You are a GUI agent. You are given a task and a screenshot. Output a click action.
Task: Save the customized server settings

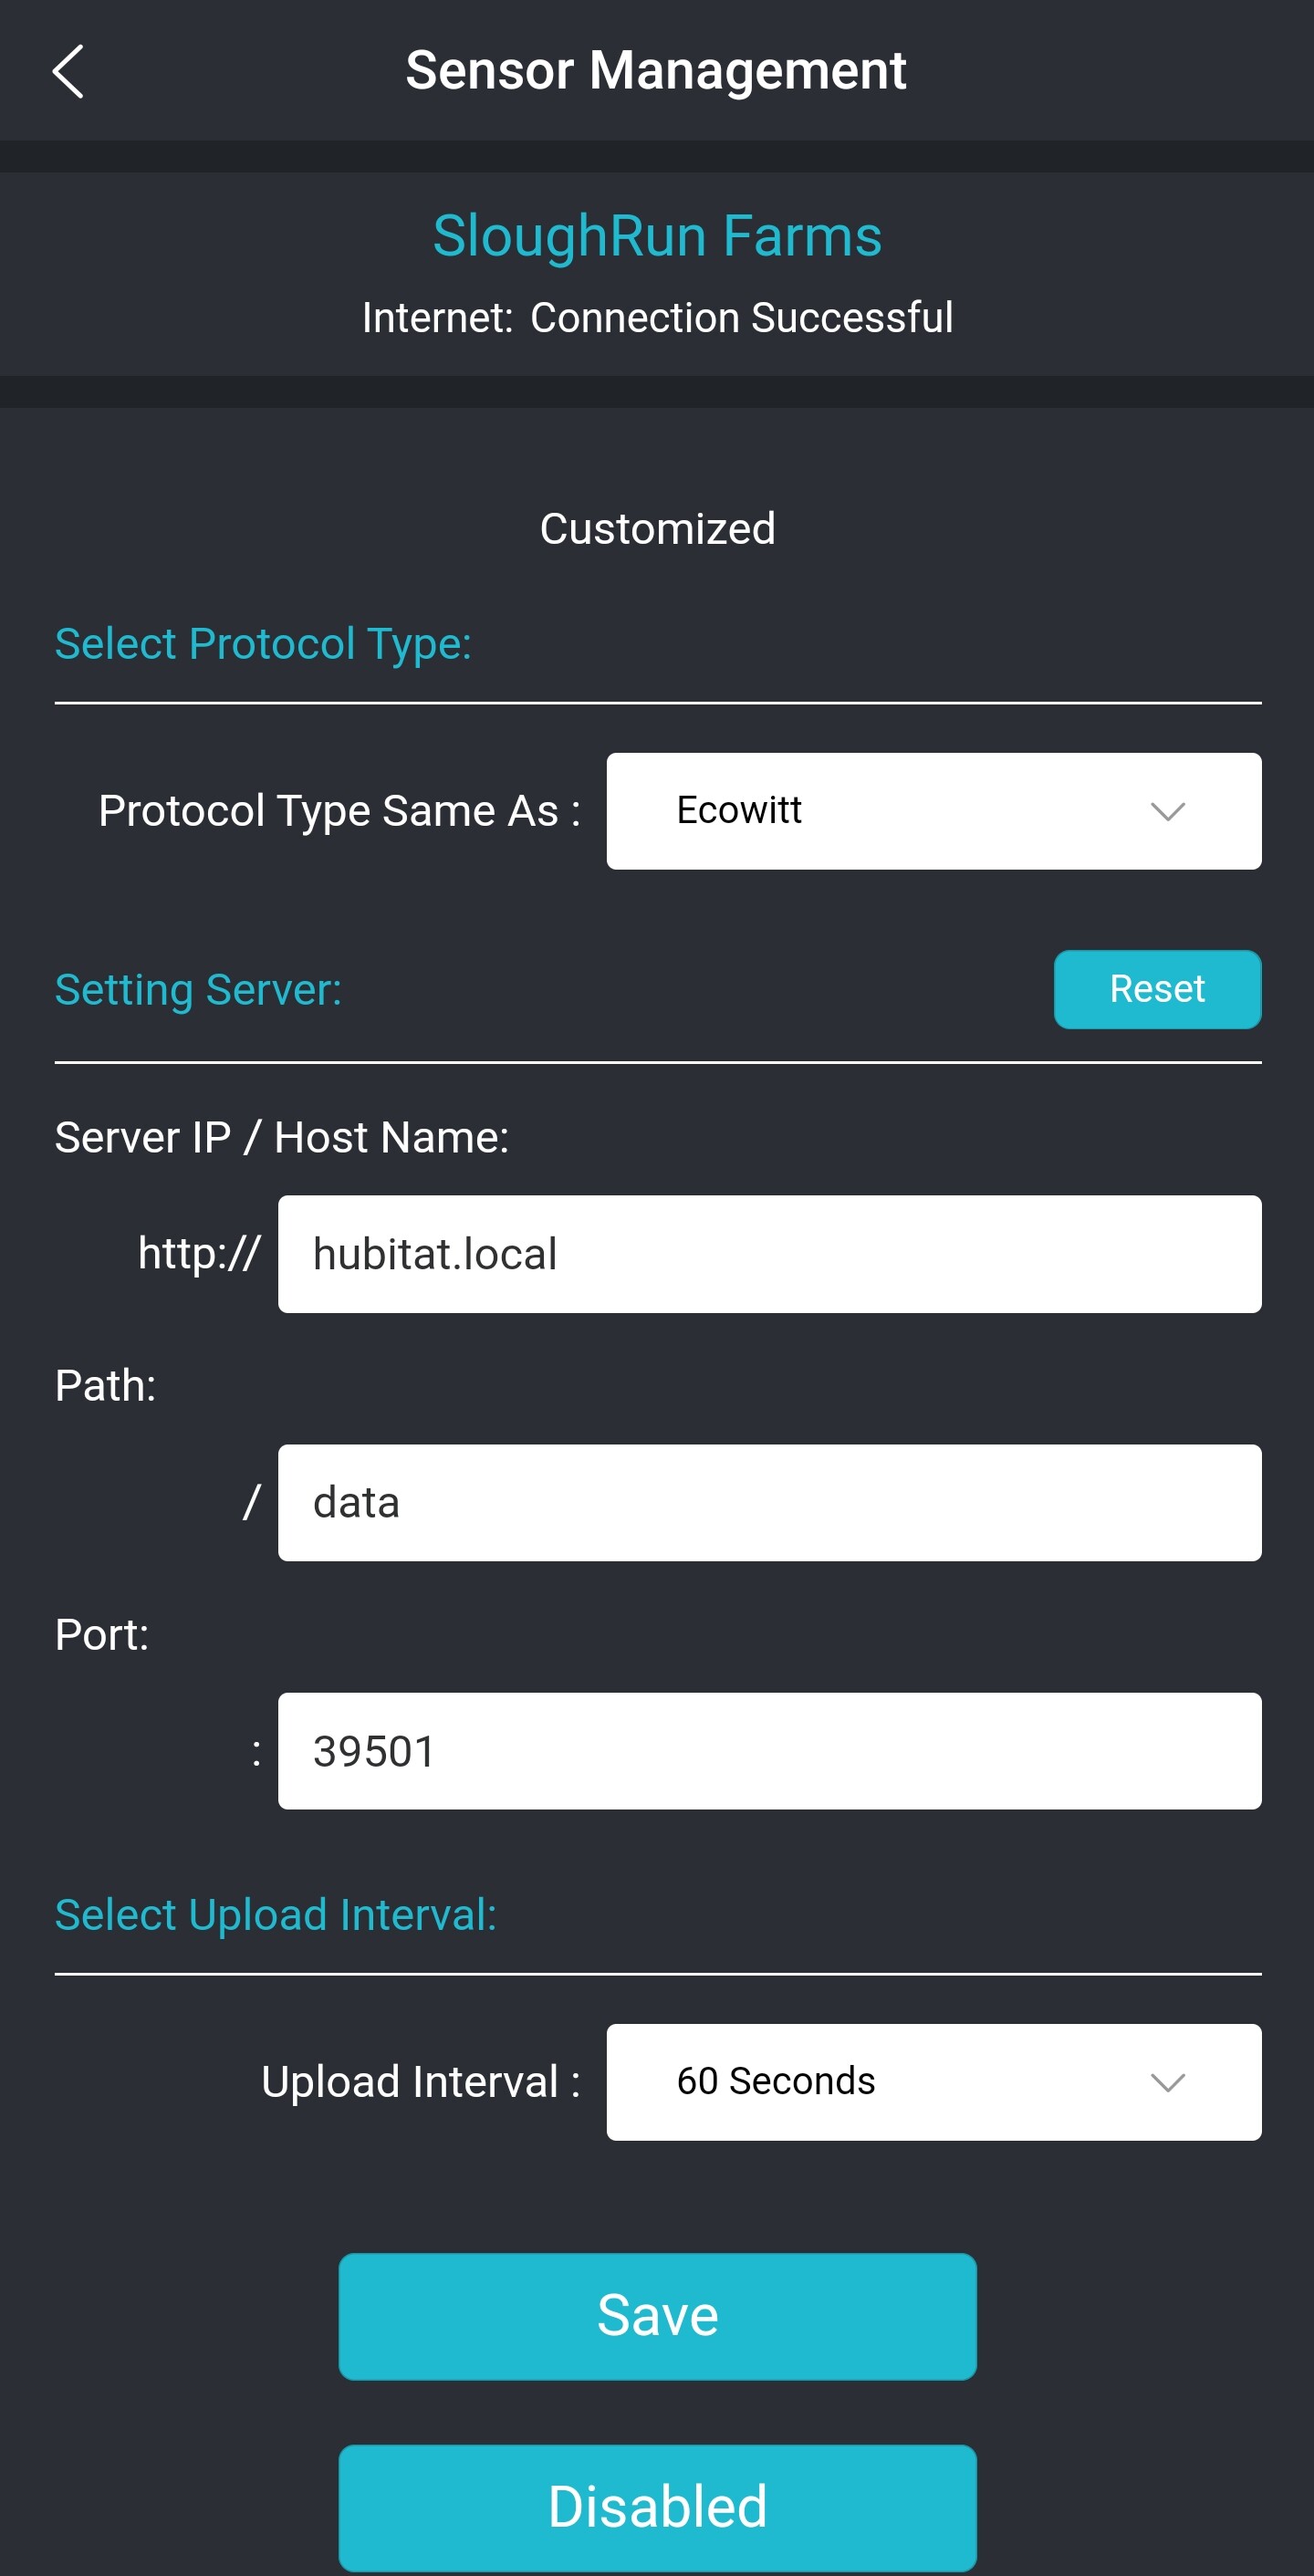pyautogui.click(x=657, y=2316)
